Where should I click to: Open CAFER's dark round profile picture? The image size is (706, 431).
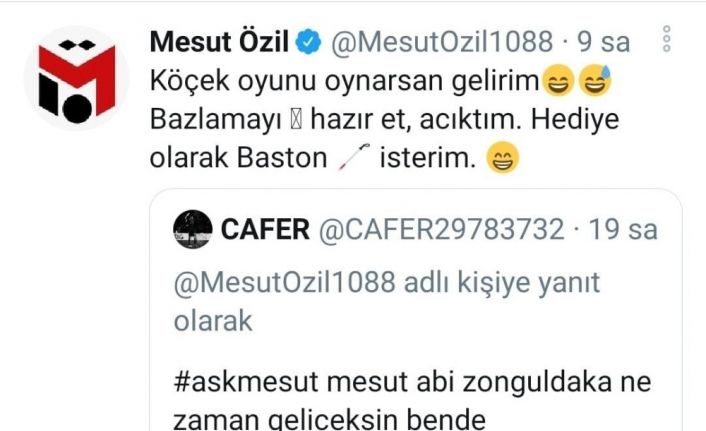click(193, 229)
